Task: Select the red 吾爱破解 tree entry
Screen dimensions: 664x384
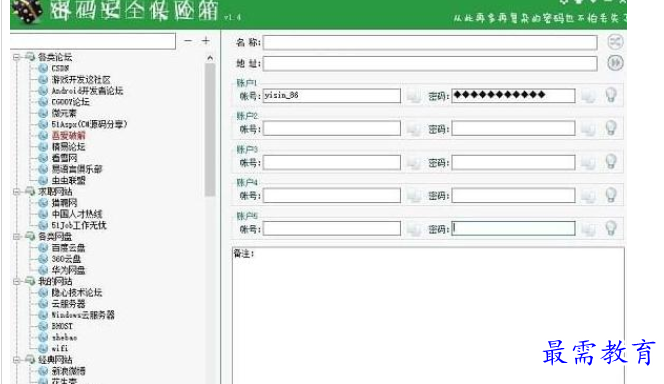Action: [68, 135]
